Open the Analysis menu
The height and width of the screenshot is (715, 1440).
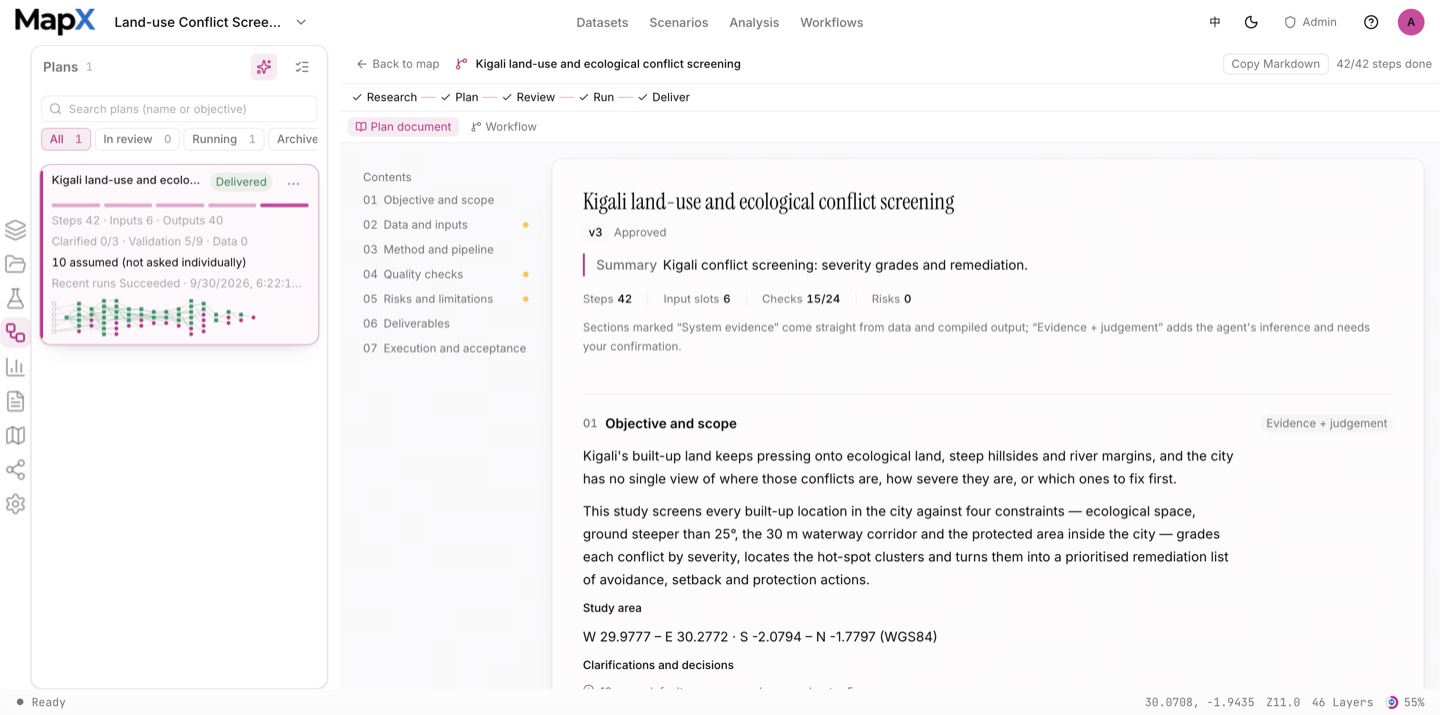point(754,22)
